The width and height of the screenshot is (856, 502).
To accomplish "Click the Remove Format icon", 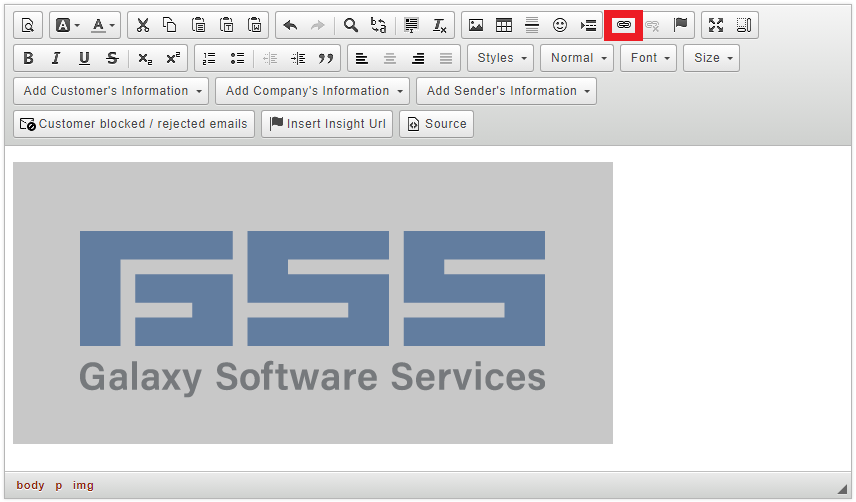I will (x=439, y=25).
